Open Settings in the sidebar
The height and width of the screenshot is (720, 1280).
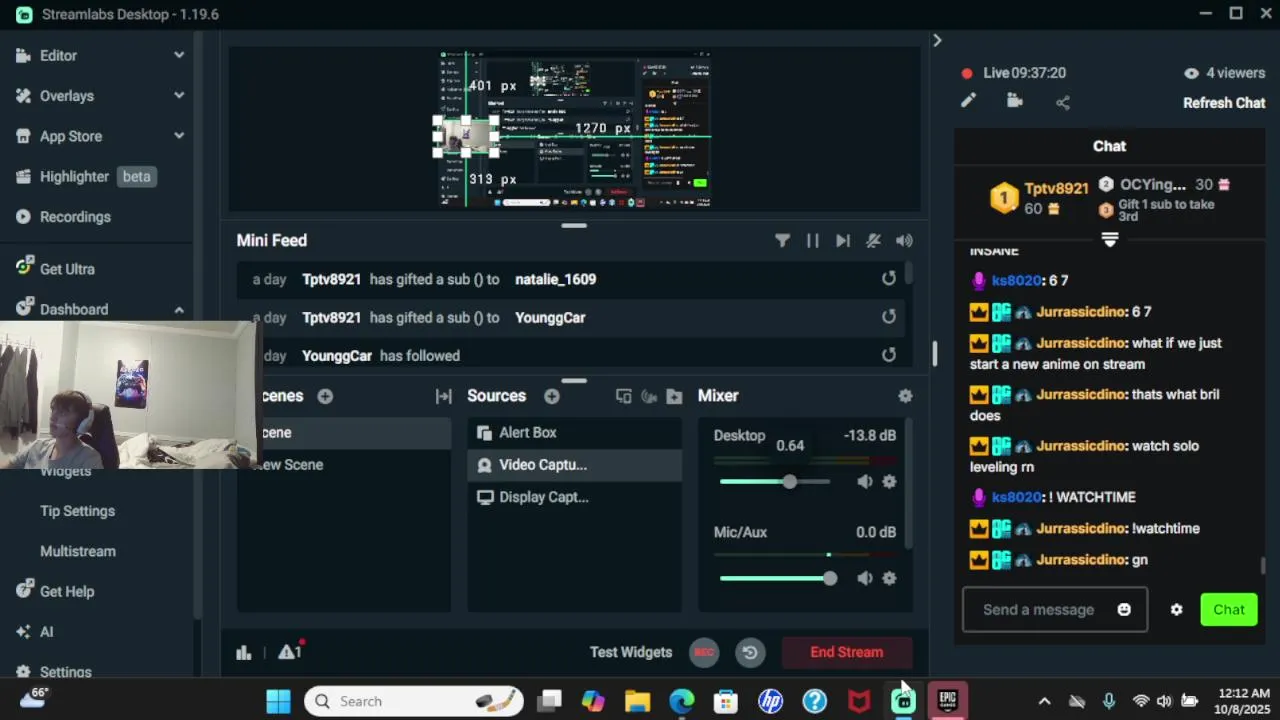(x=66, y=672)
